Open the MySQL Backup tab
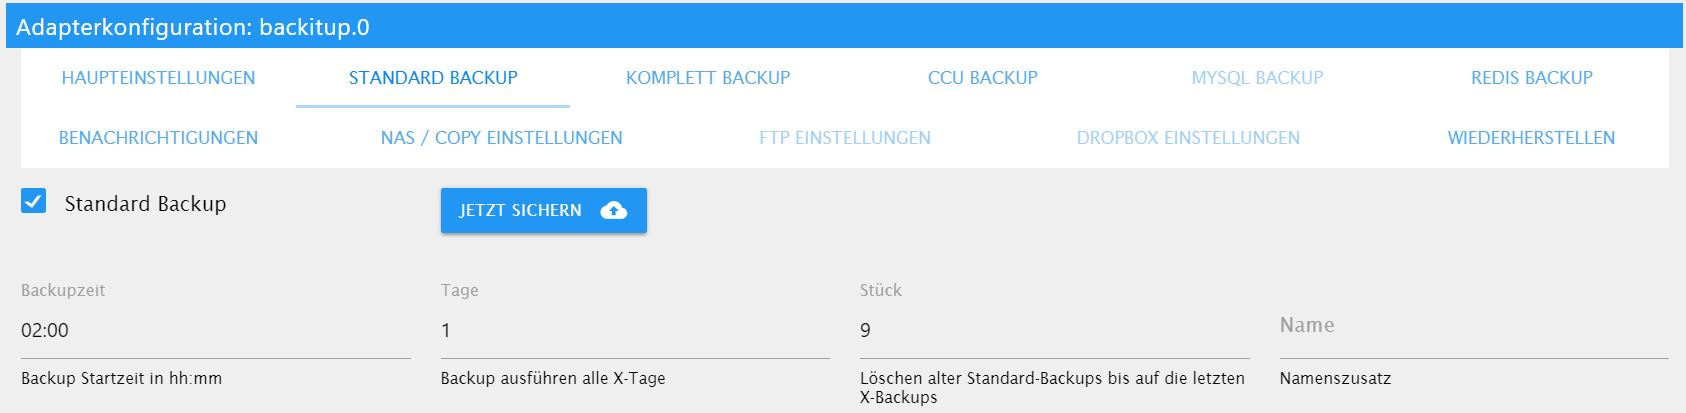 1257,78
